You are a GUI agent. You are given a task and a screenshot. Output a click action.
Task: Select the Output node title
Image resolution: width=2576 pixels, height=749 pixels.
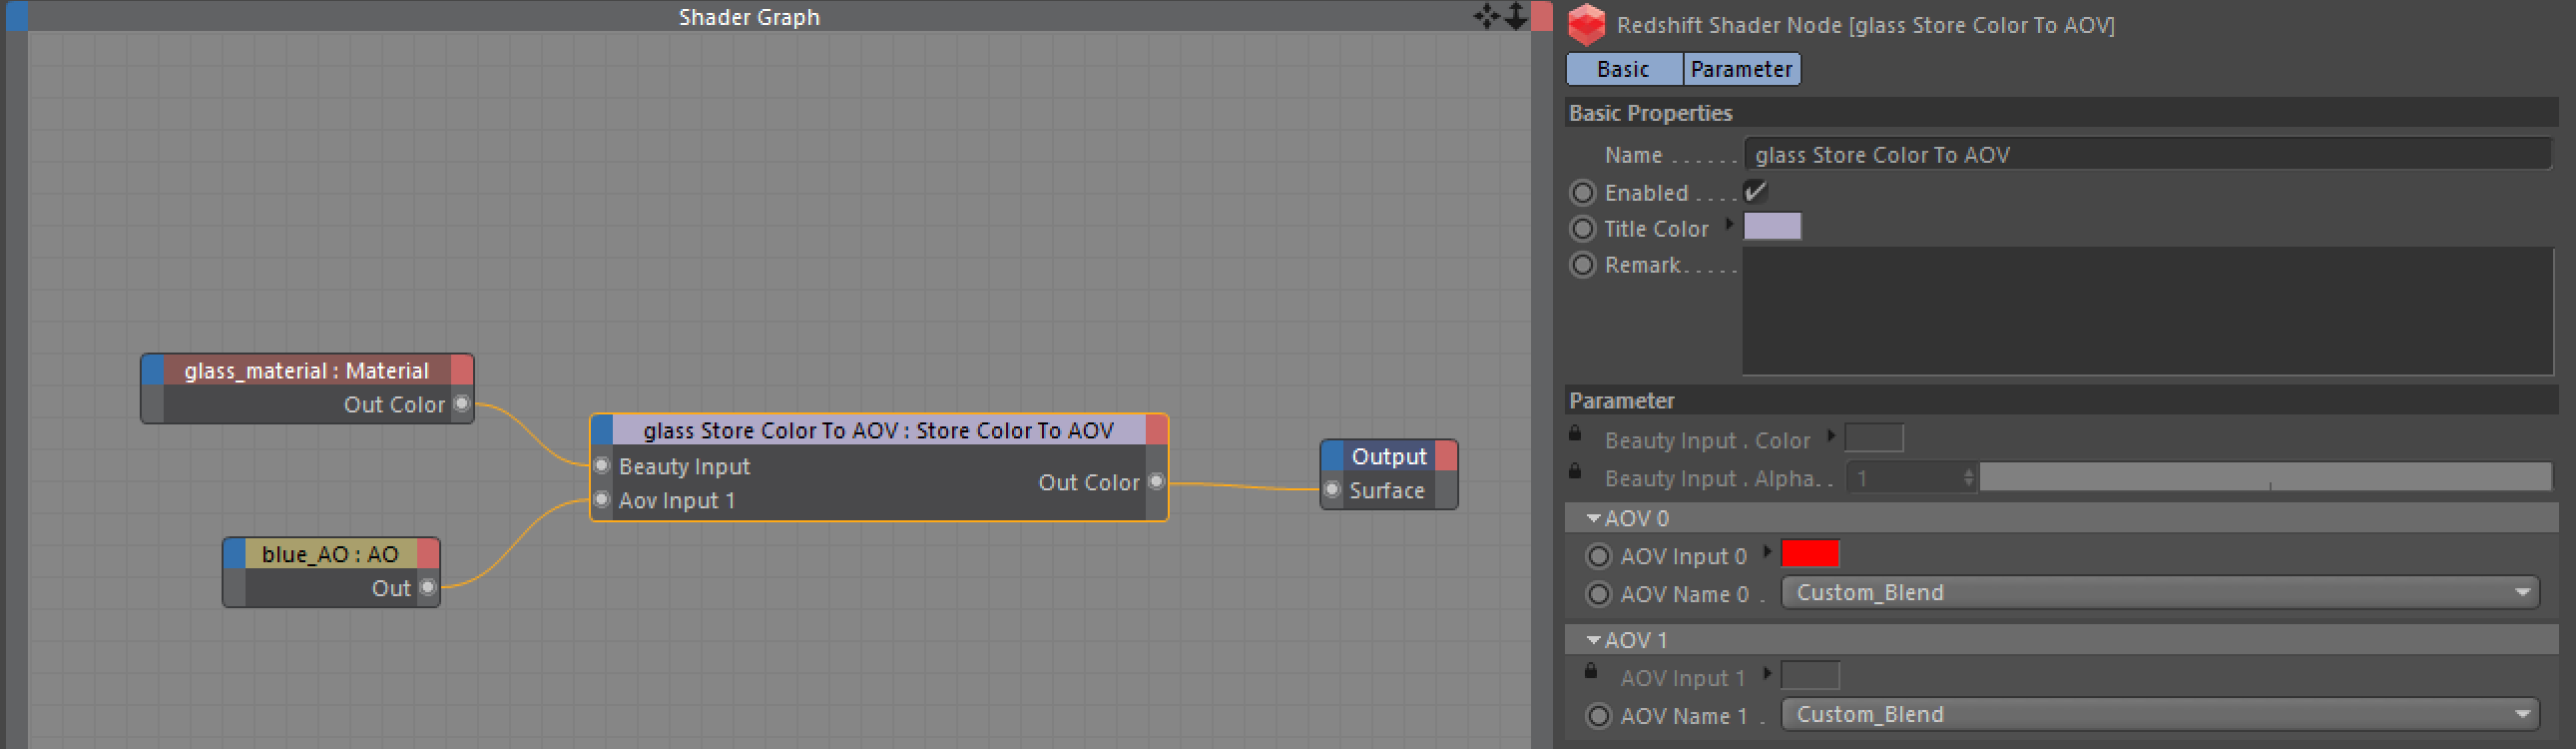[x=1389, y=456]
